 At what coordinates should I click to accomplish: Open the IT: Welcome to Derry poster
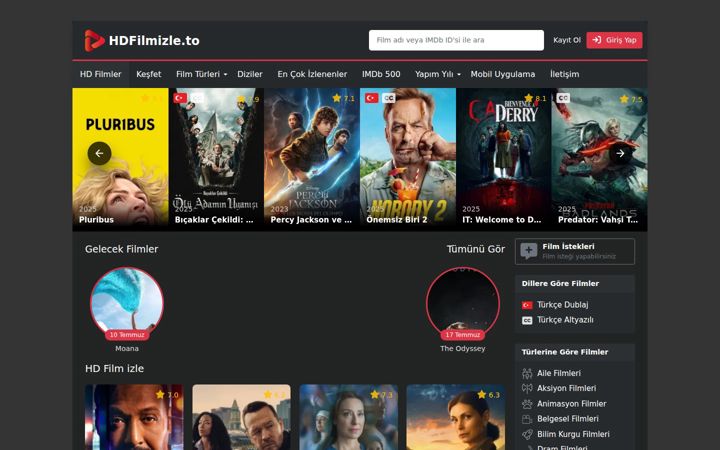coord(504,159)
